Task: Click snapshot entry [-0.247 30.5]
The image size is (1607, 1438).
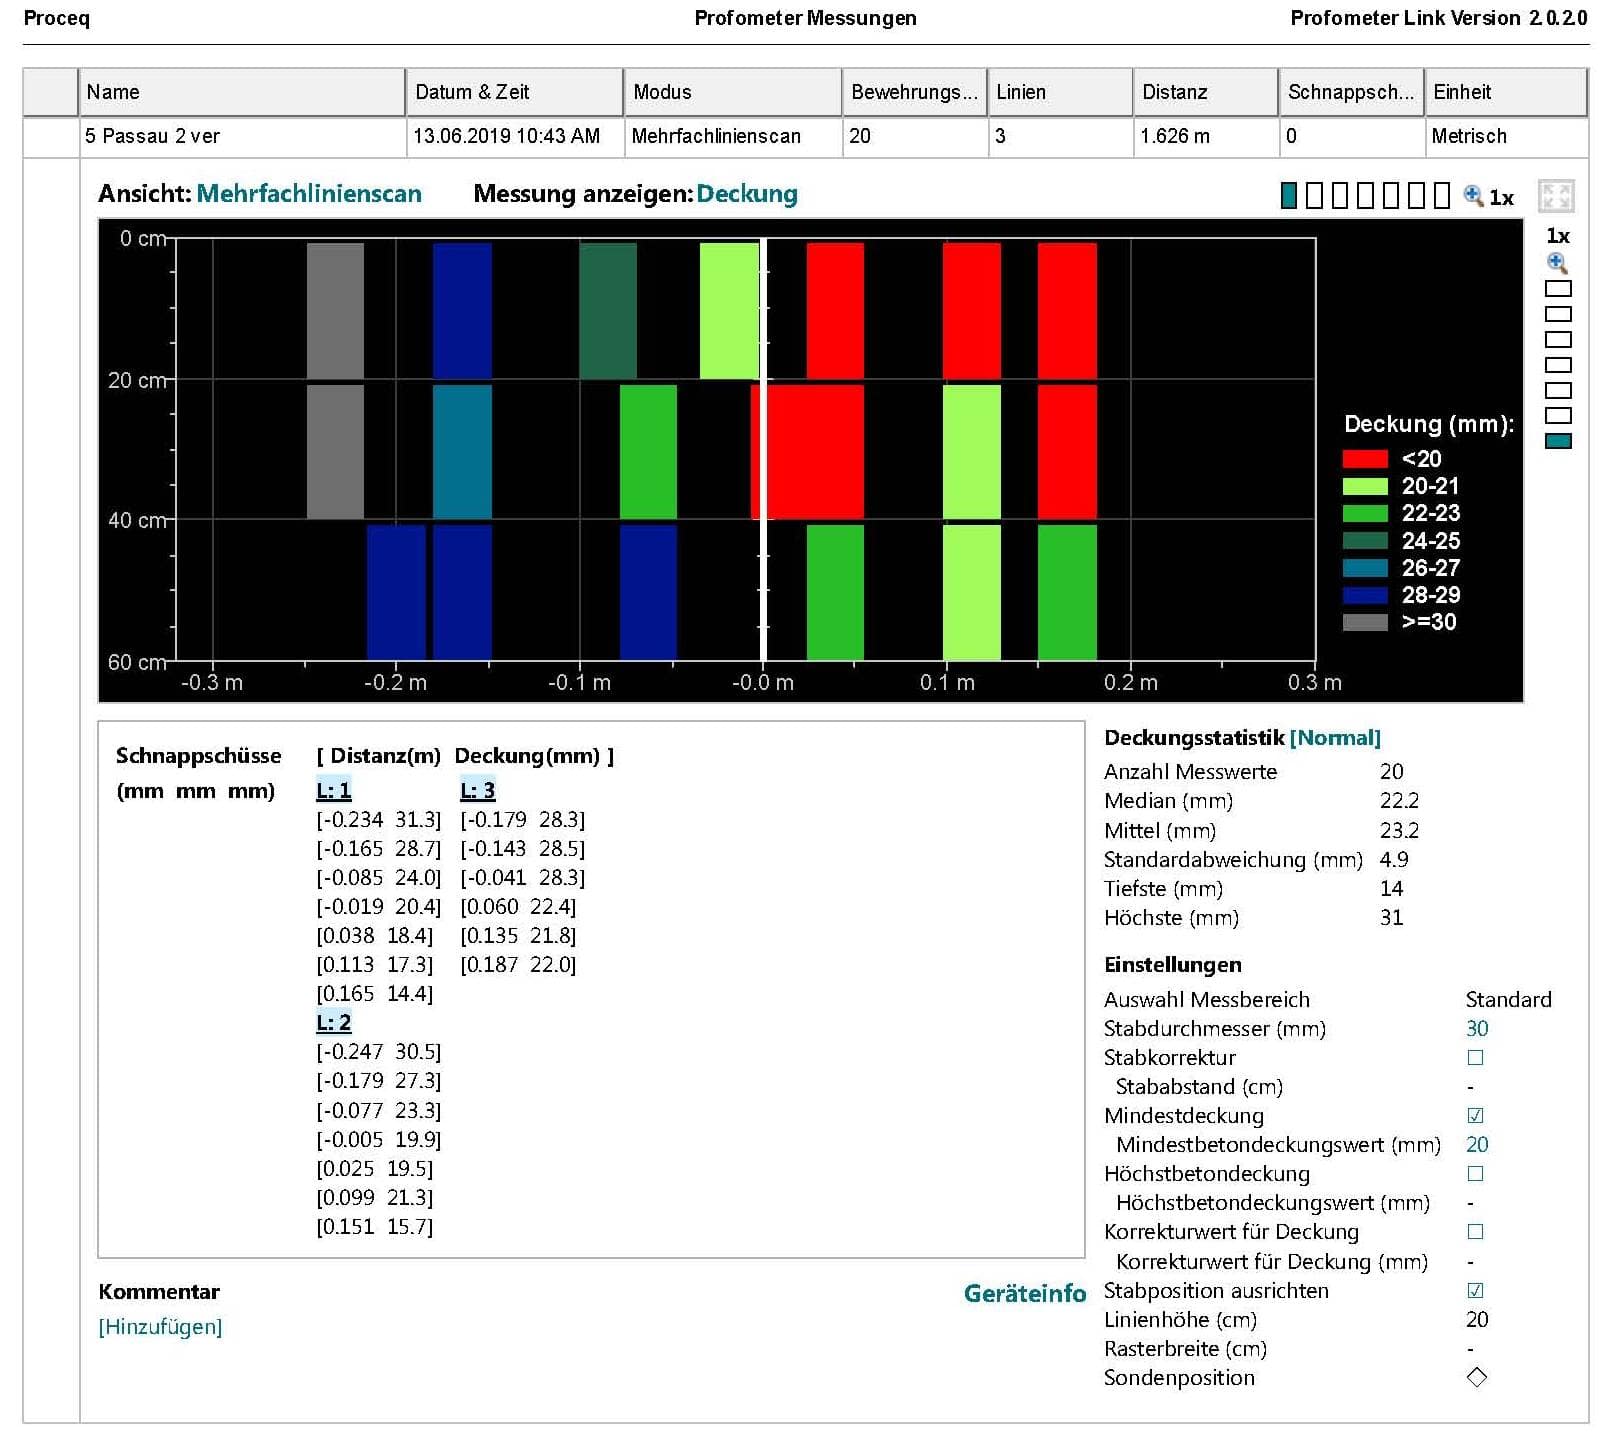Action: tap(379, 1051)
